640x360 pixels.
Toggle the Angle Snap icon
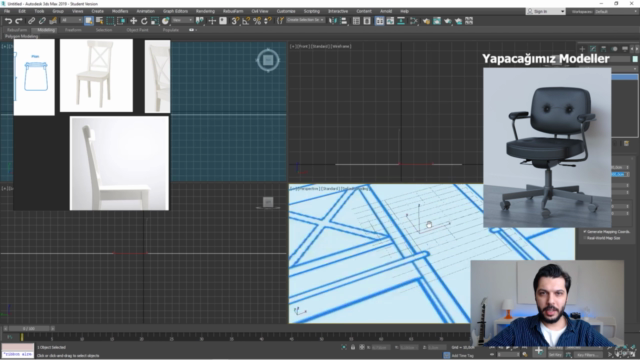coord(246,21)
